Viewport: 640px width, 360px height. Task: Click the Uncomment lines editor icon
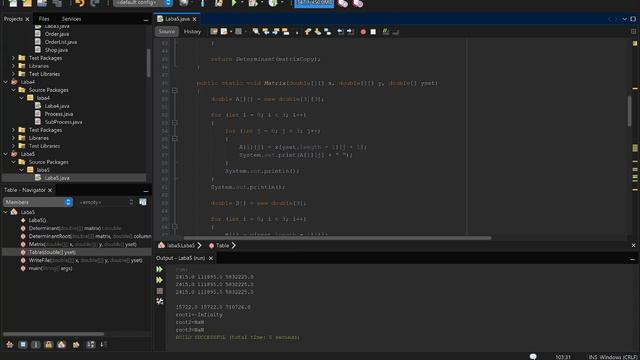[x=396, y=31]
